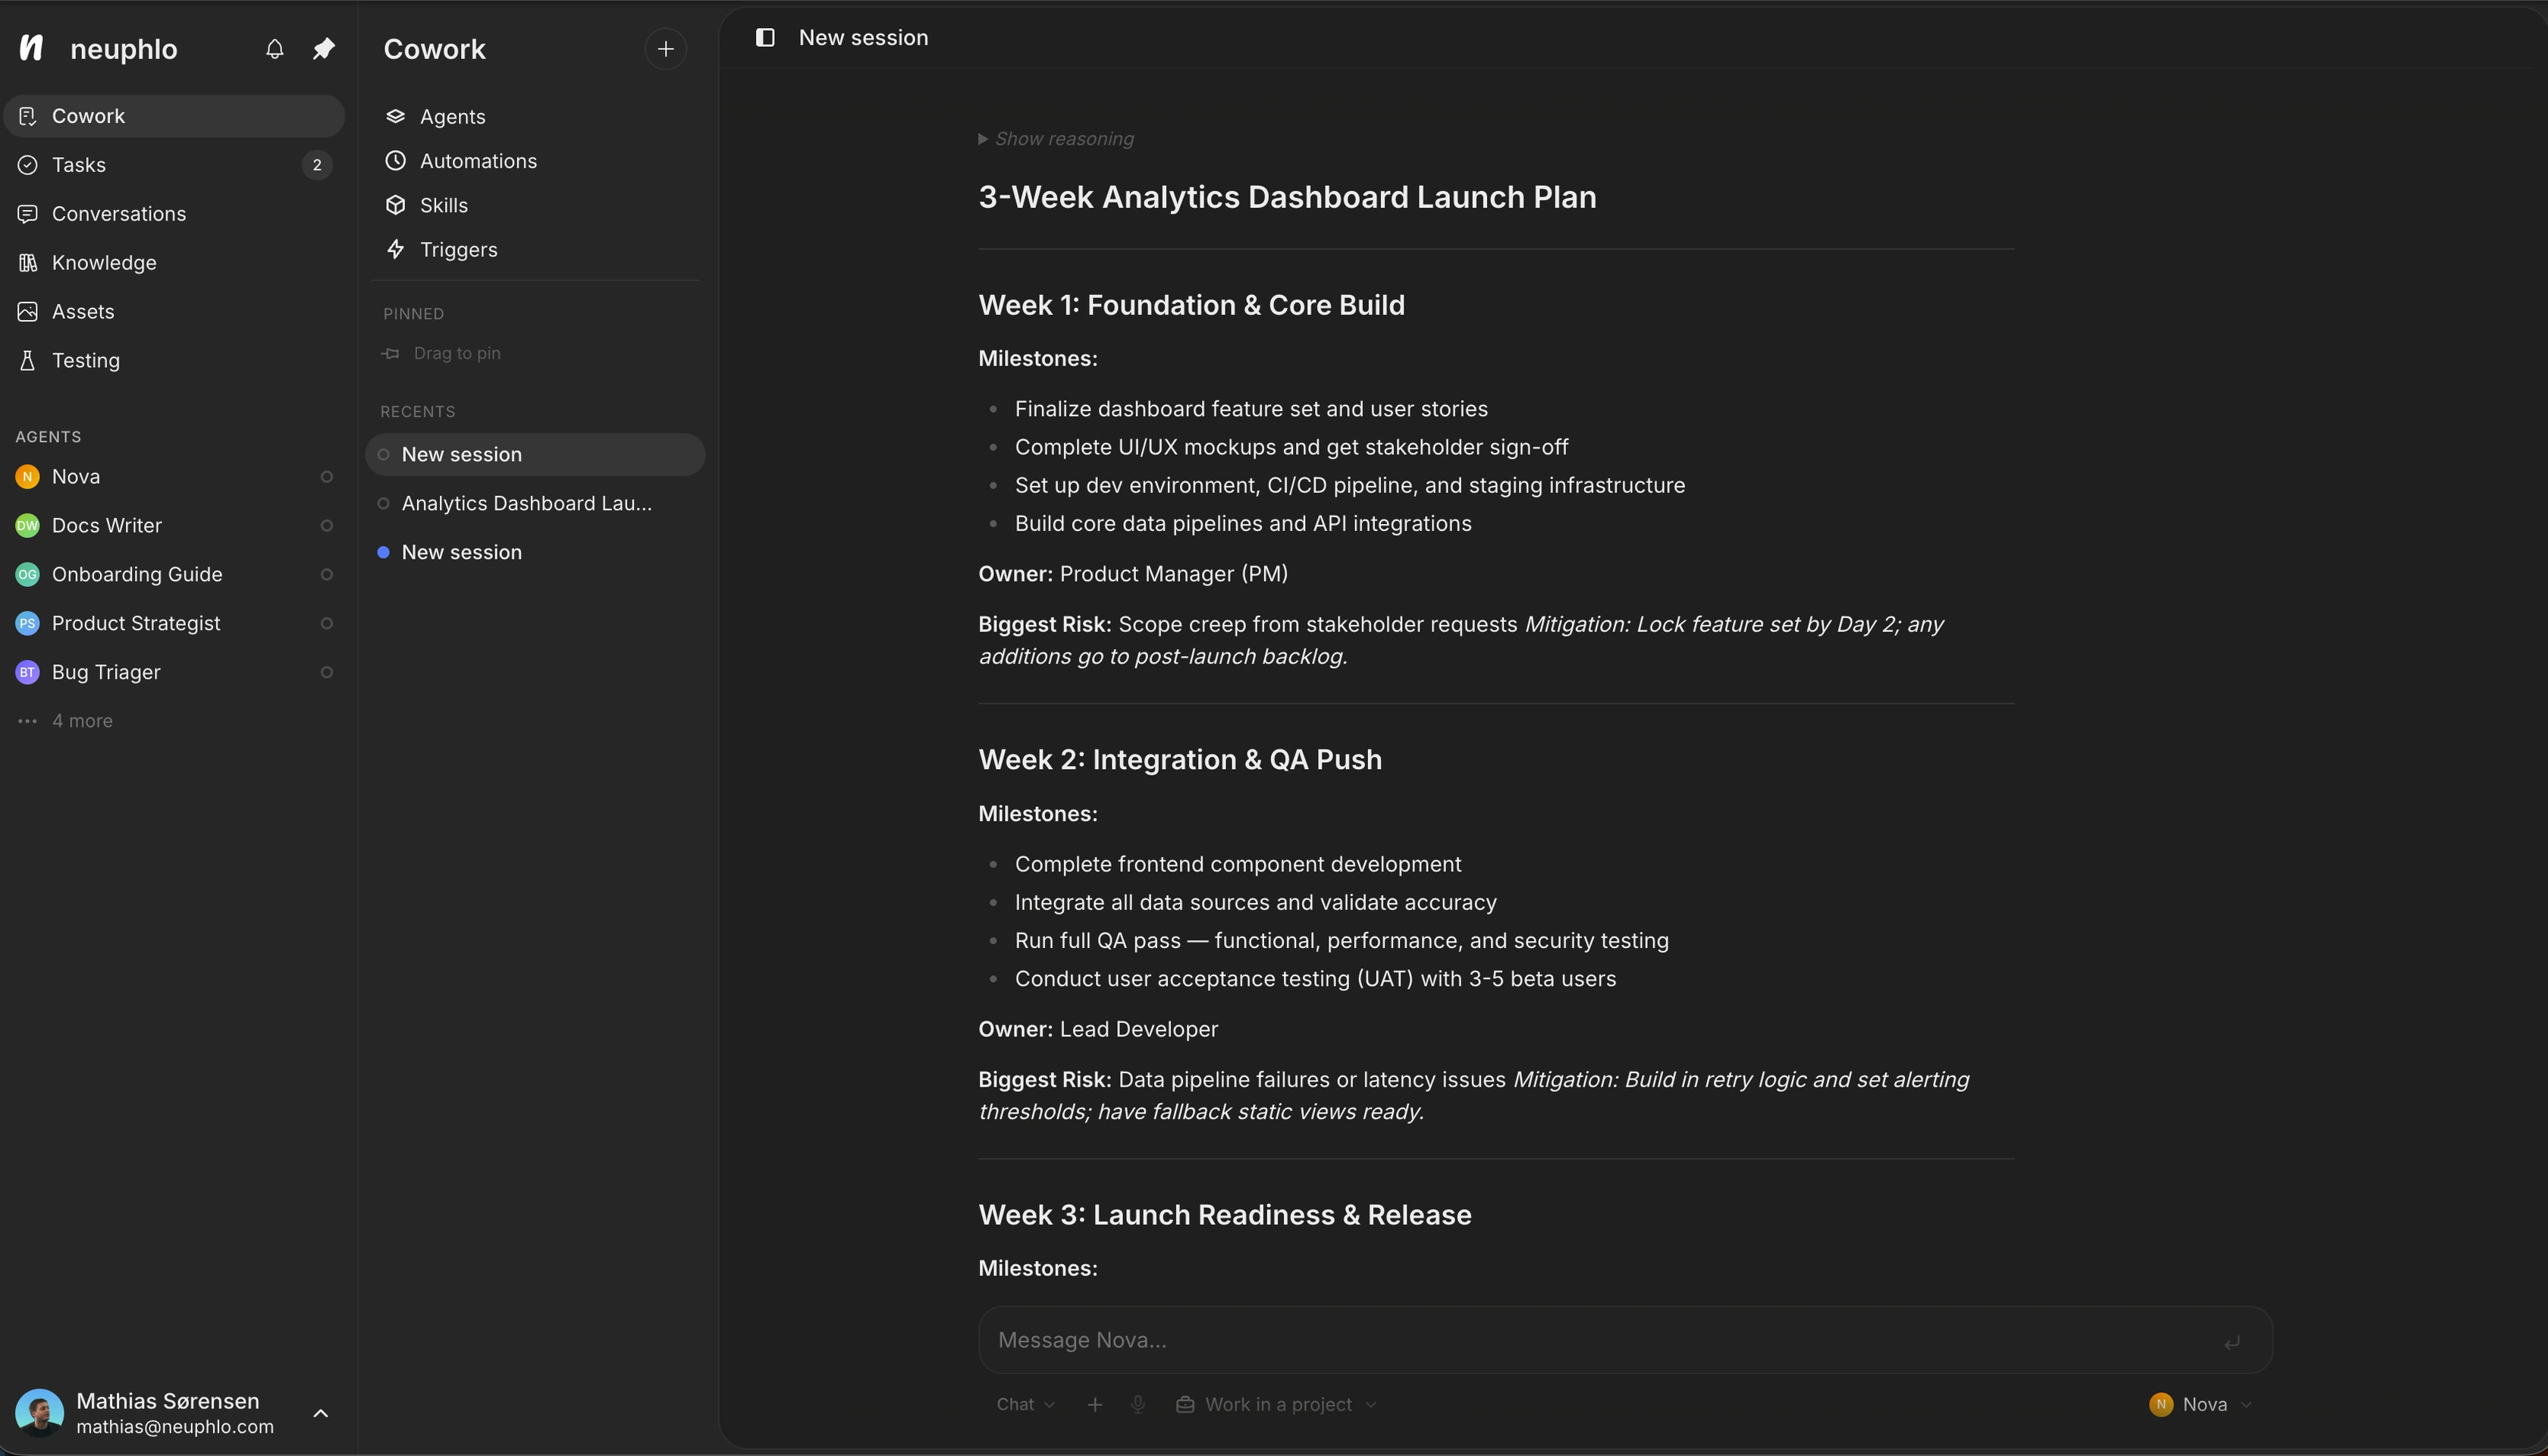Click bullet Complete frontend component development
This screenshot has width=2548, height=1456.
[1238, 864]
